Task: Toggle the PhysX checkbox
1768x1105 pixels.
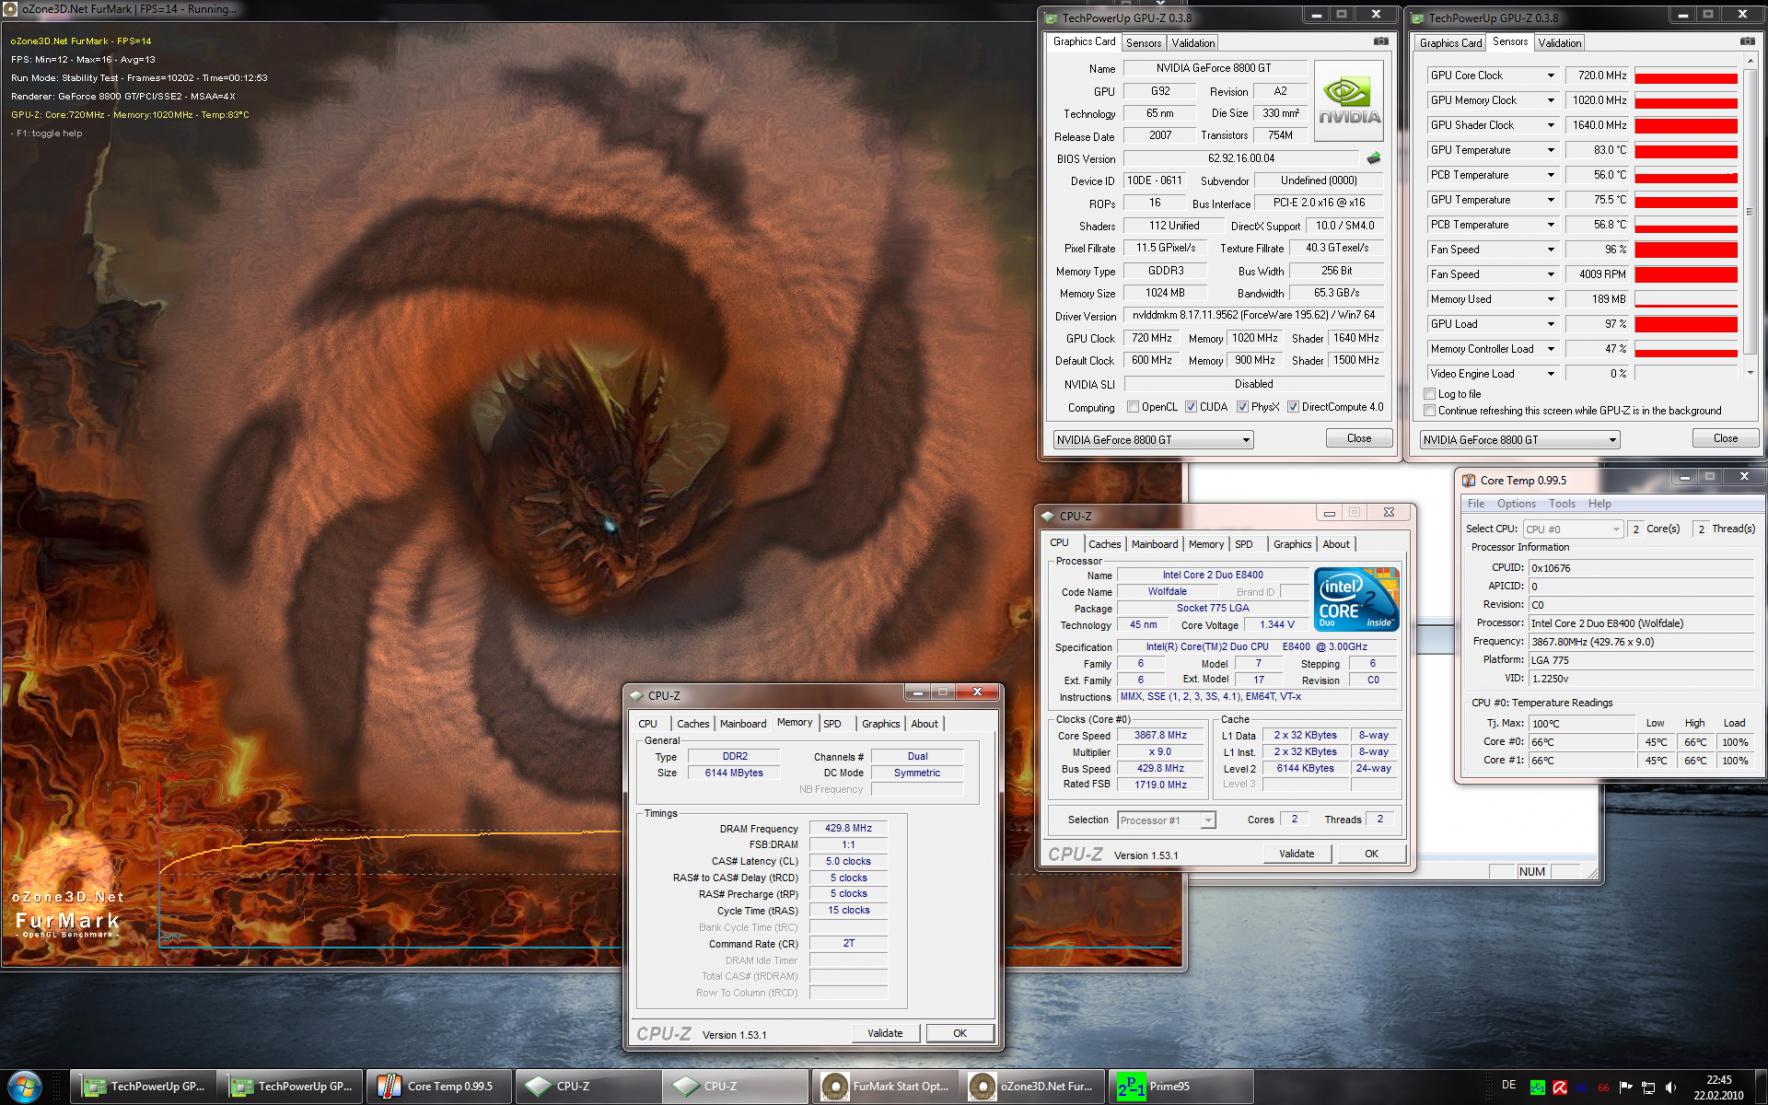Action: pyautogui.click(x=1242, y=407)
